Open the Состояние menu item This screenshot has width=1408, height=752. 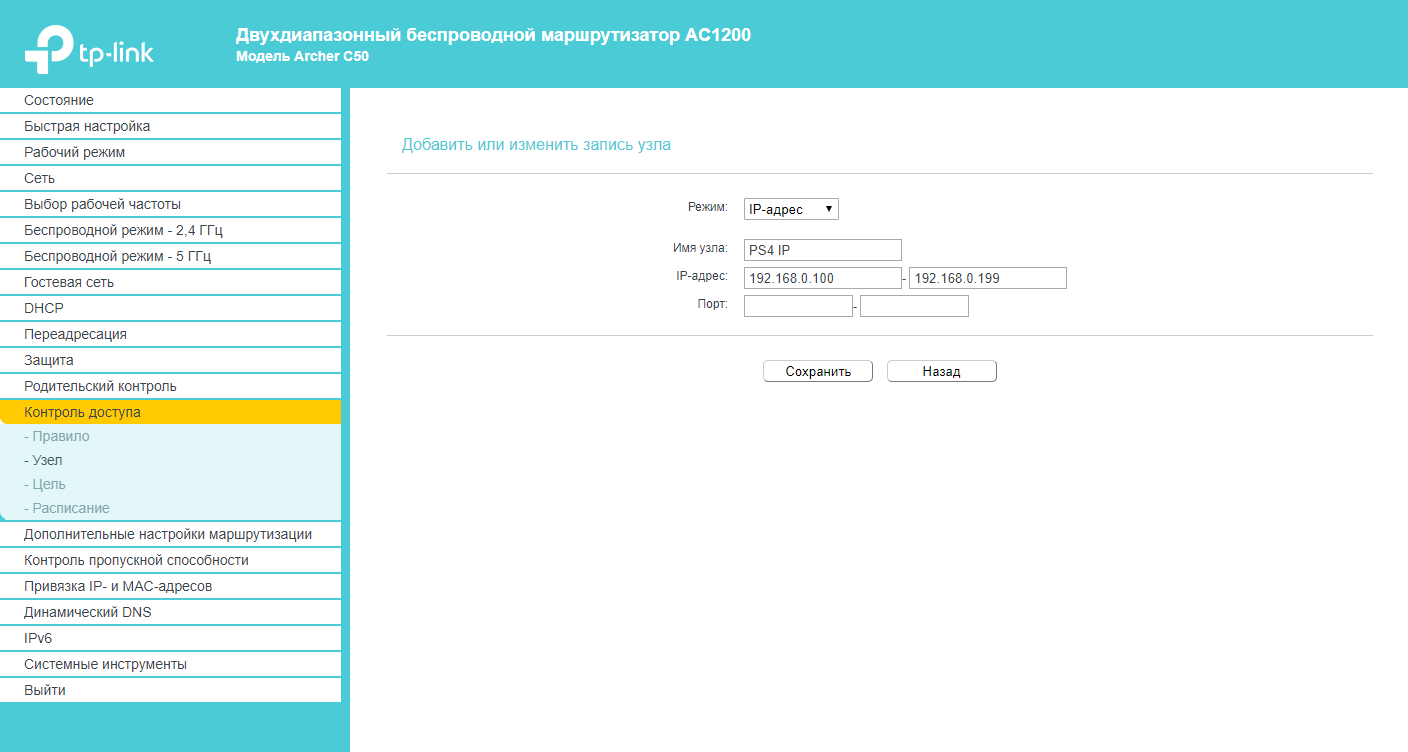click(x=170, y=100)
